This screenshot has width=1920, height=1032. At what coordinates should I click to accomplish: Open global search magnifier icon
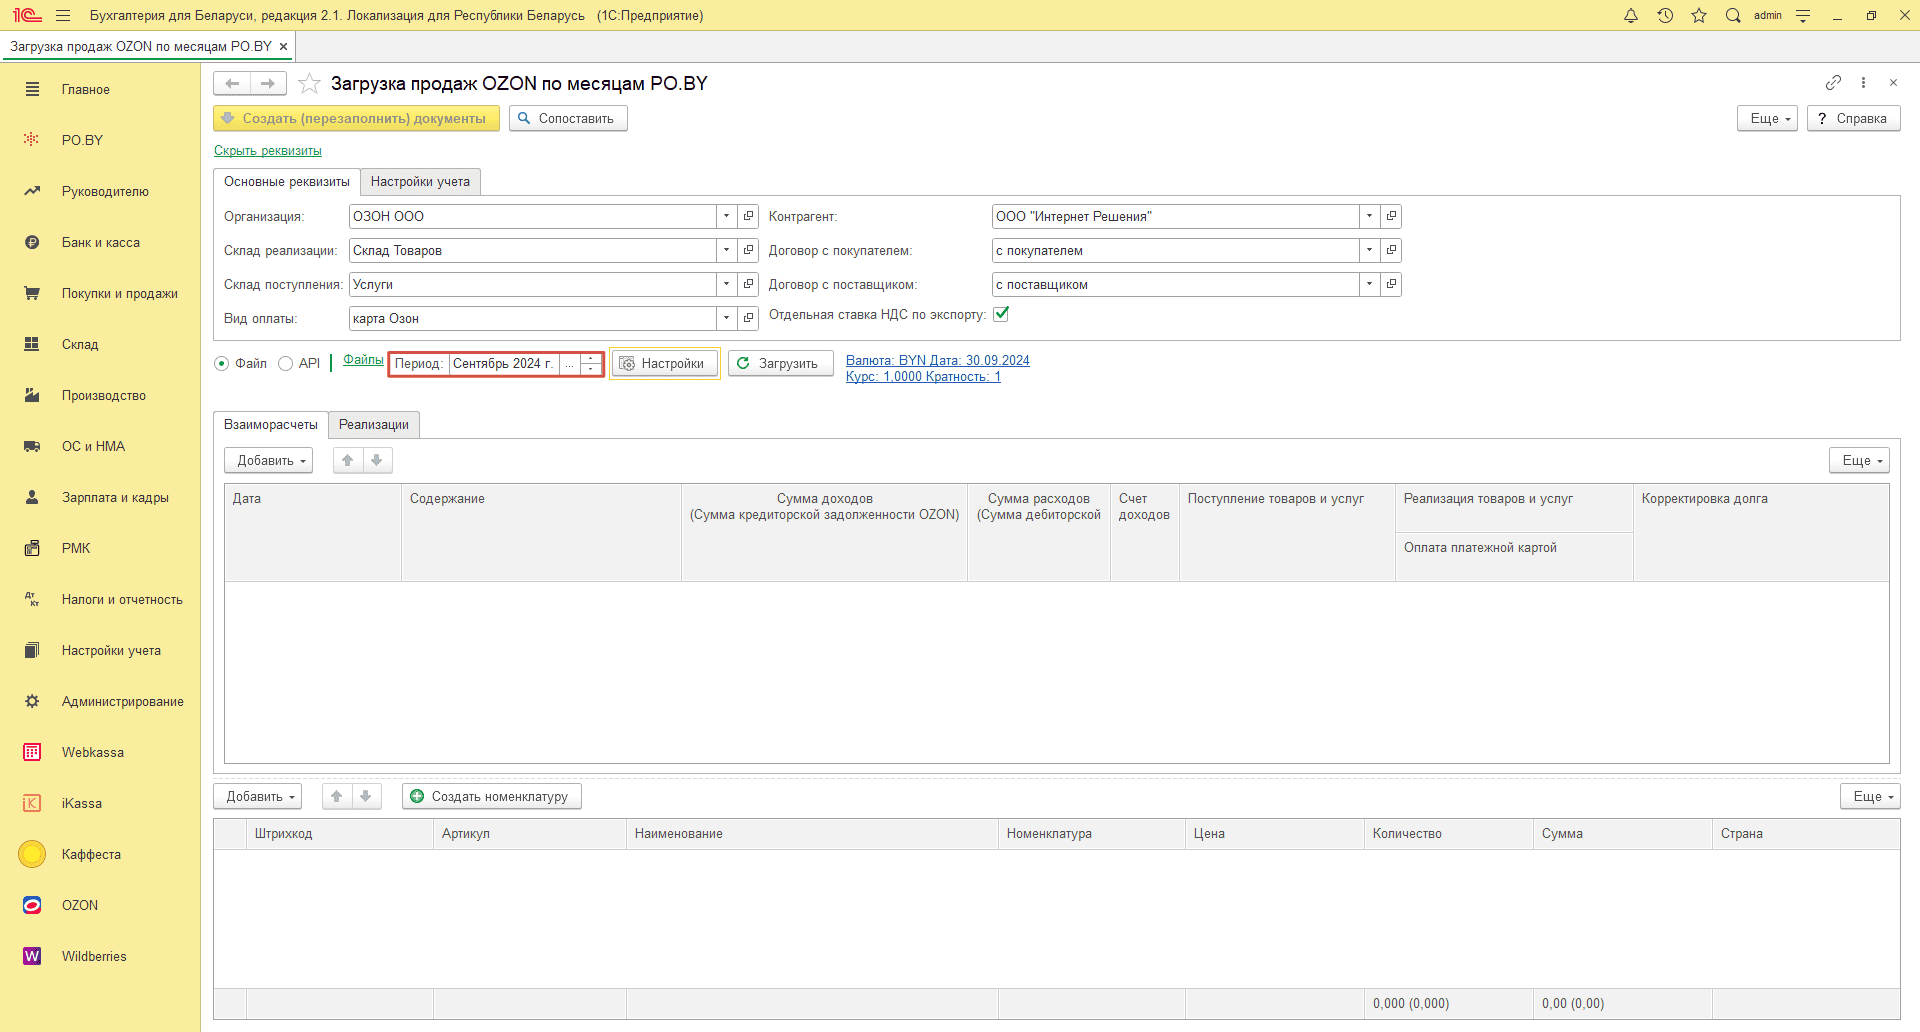coord(1733,15)
